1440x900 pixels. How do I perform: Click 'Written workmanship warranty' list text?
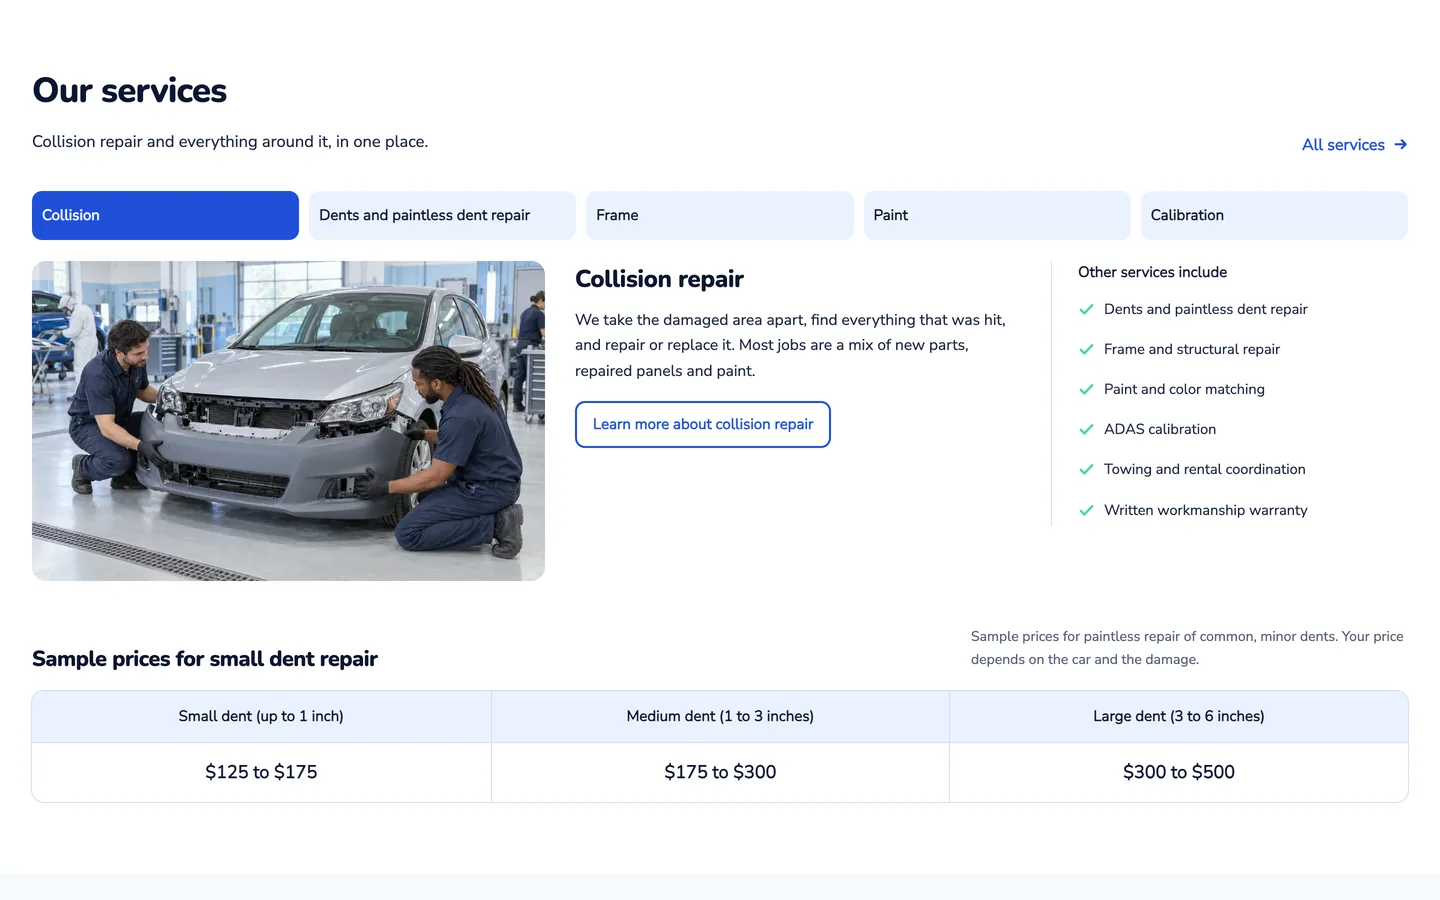click(x=1206, y=510)
